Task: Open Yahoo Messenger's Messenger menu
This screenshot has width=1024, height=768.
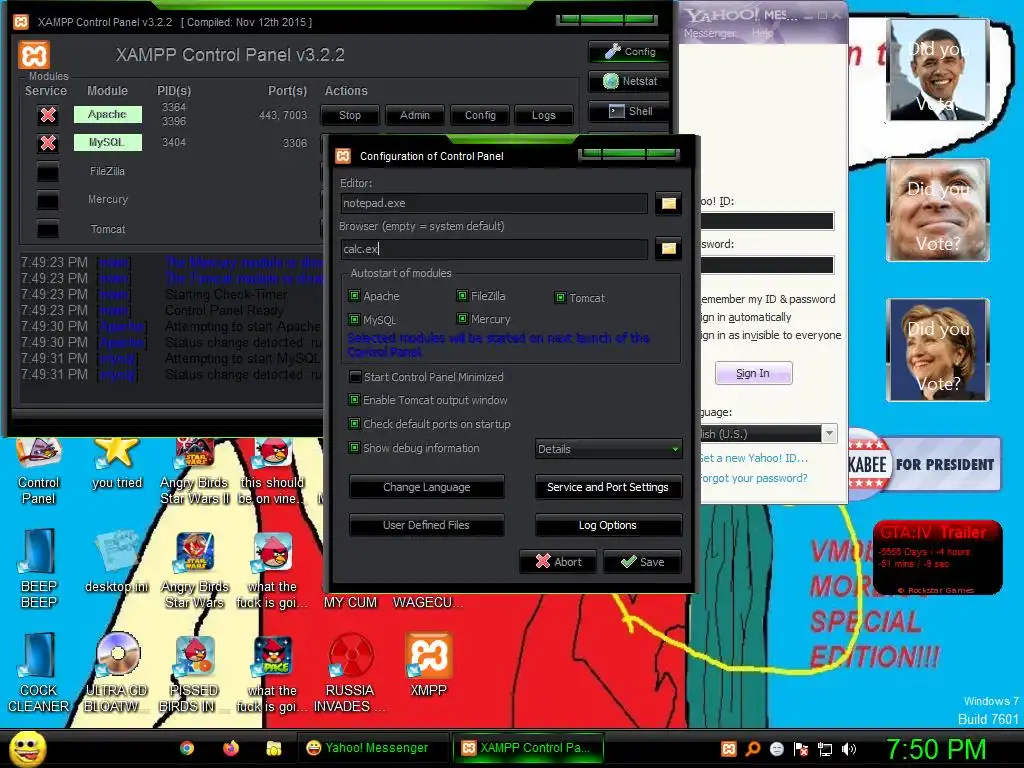Action: [x=710, y=33]
